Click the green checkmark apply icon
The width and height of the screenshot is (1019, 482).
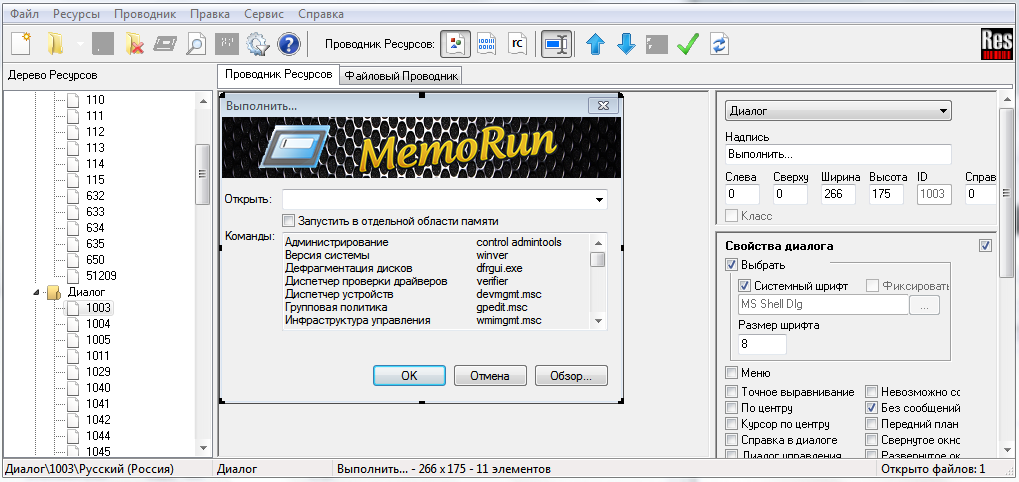688,44
